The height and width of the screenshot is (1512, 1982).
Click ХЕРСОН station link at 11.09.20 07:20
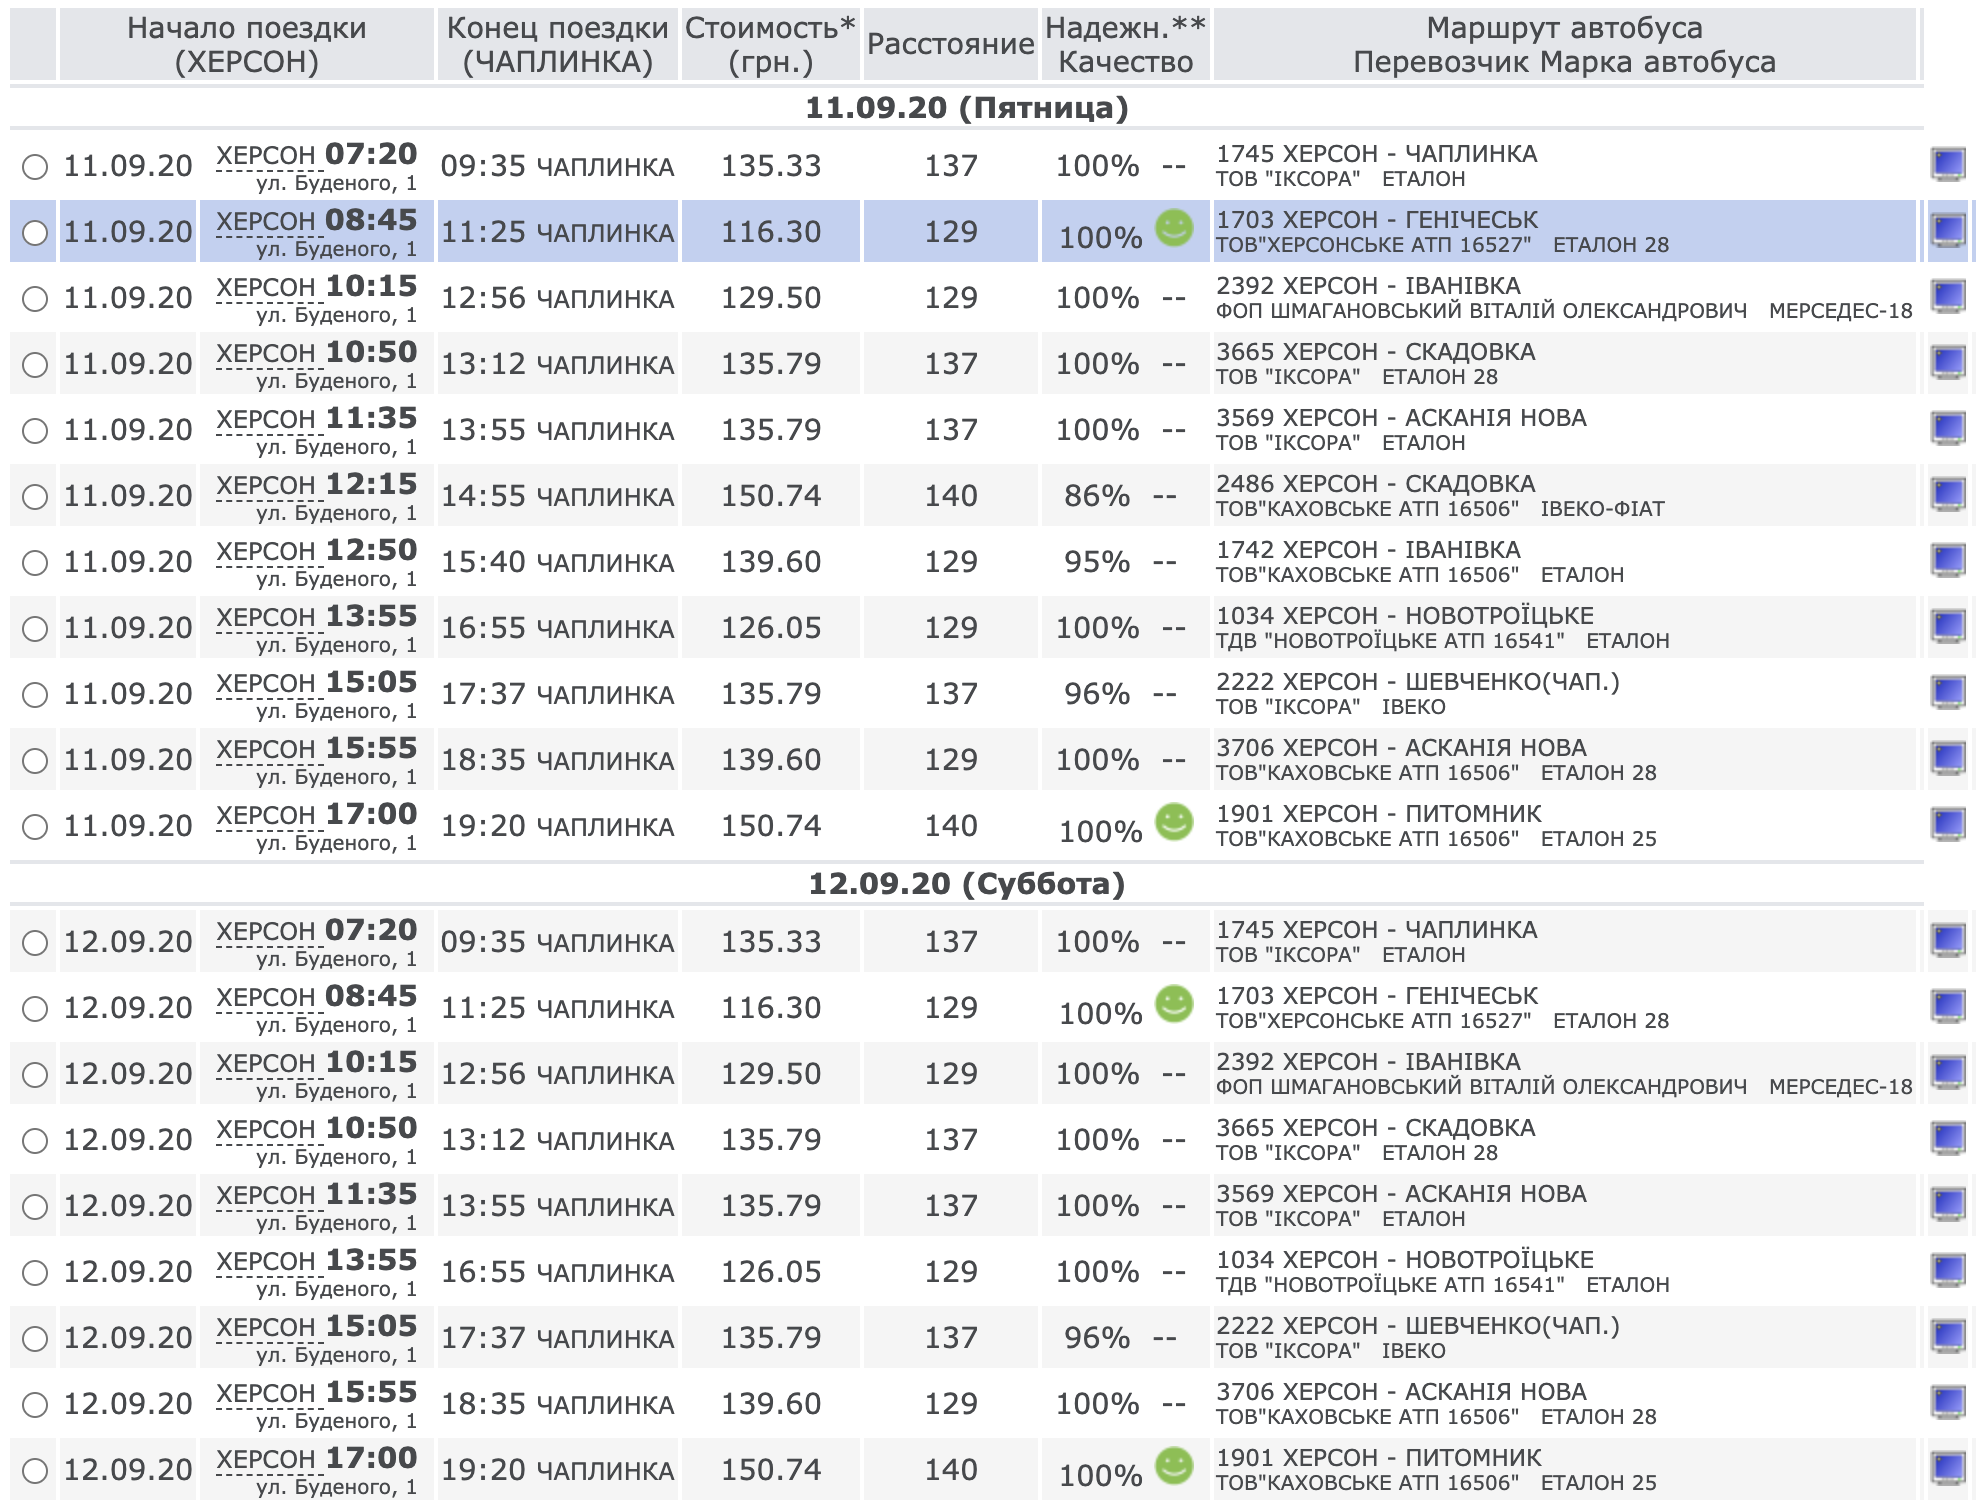tap(266, 156)
